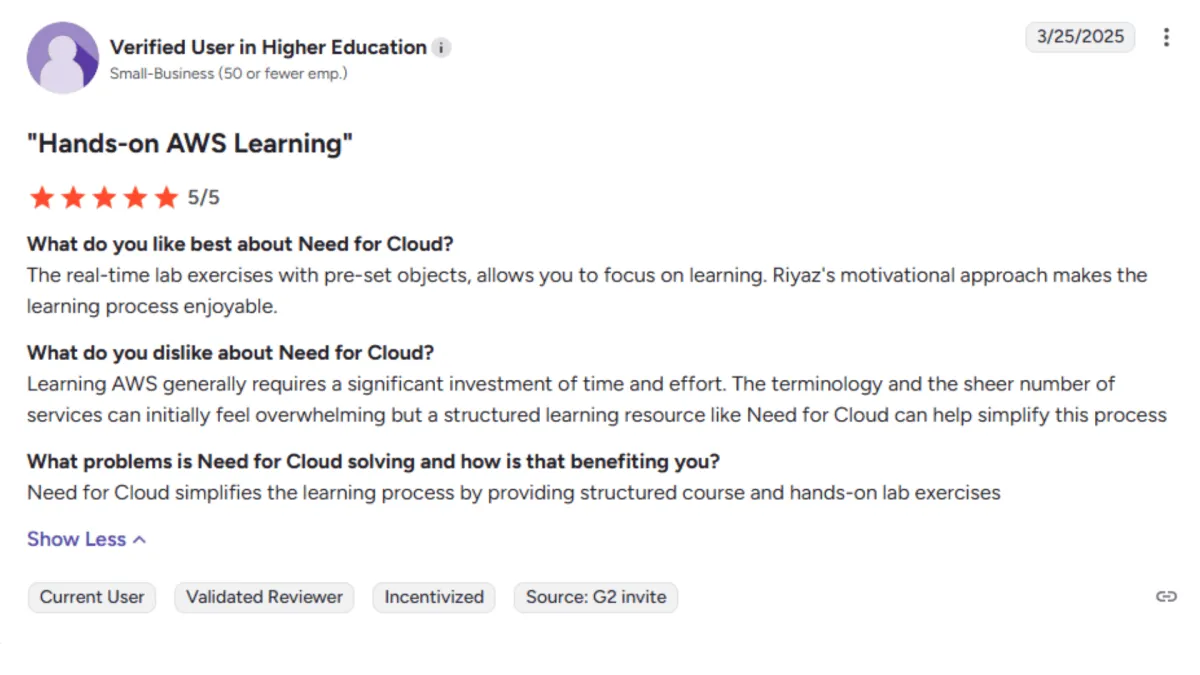Screen dimensions: 1200x675
Task: Click Verified User in Higher Education name
Action: 268,47
